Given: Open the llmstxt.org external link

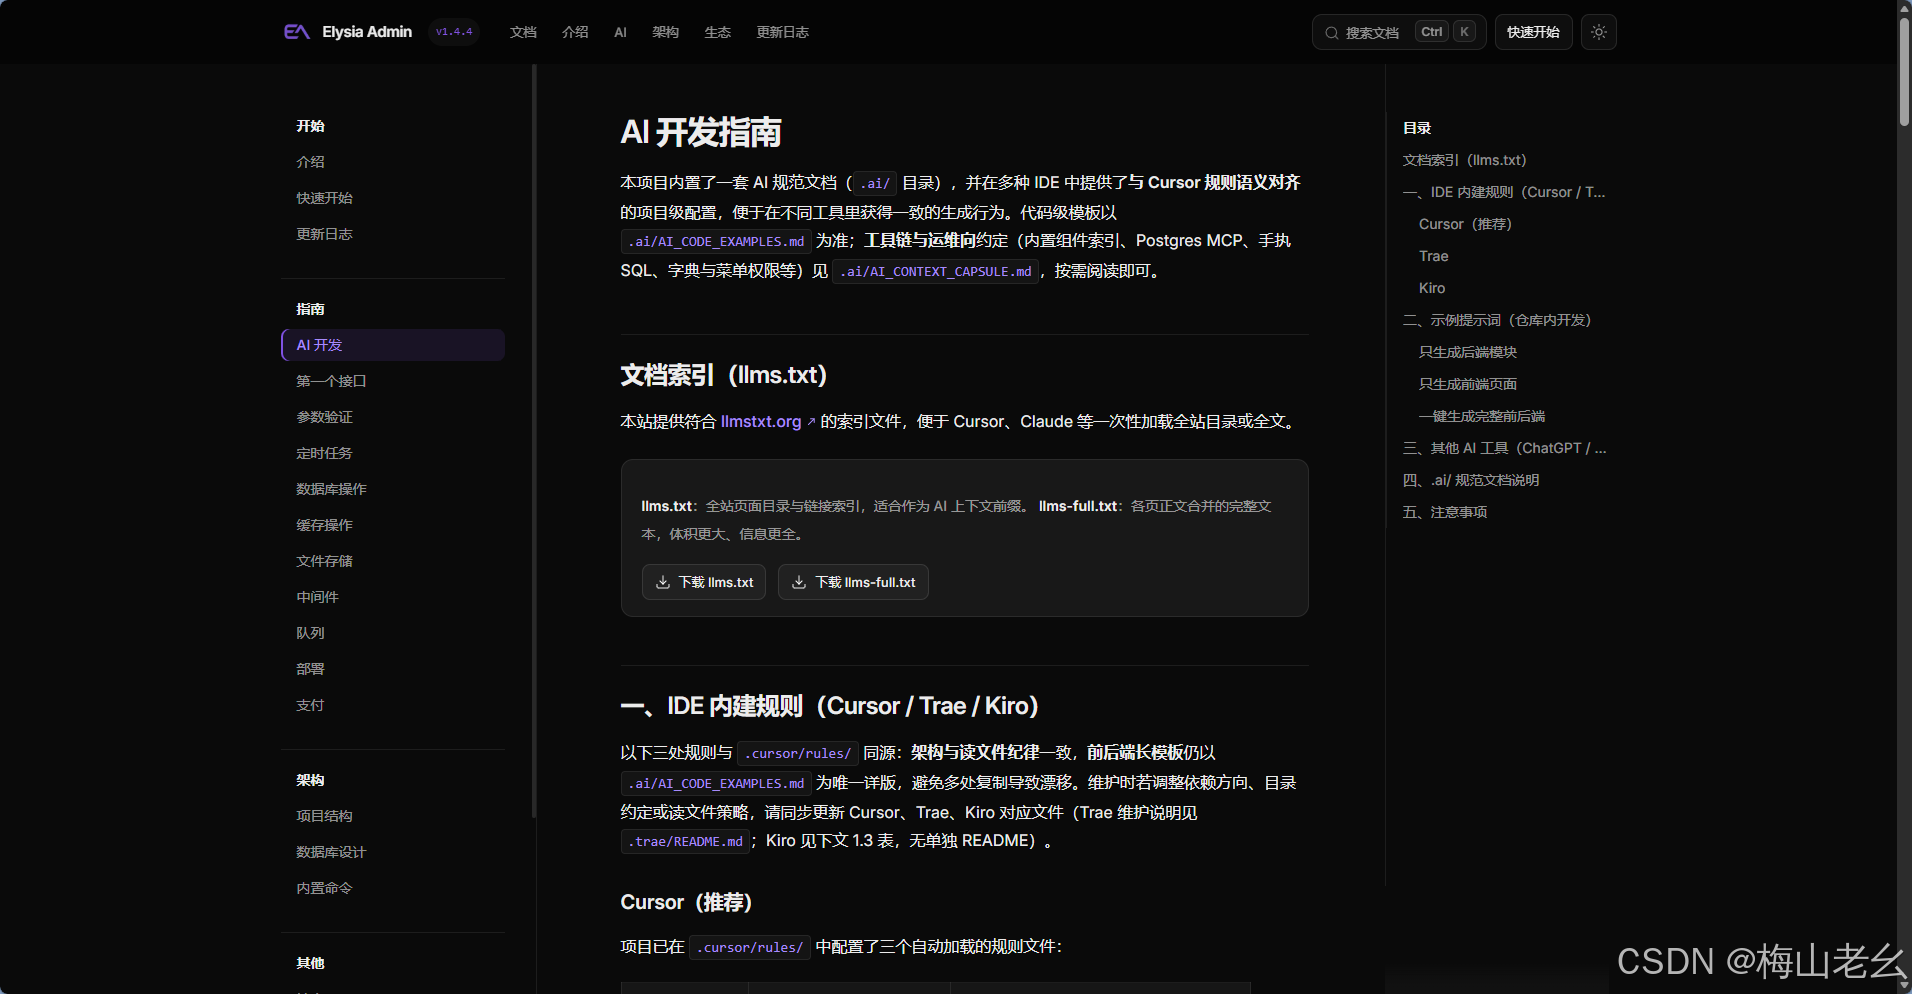Looking at the screenshot, I should [x=768, y=422].
